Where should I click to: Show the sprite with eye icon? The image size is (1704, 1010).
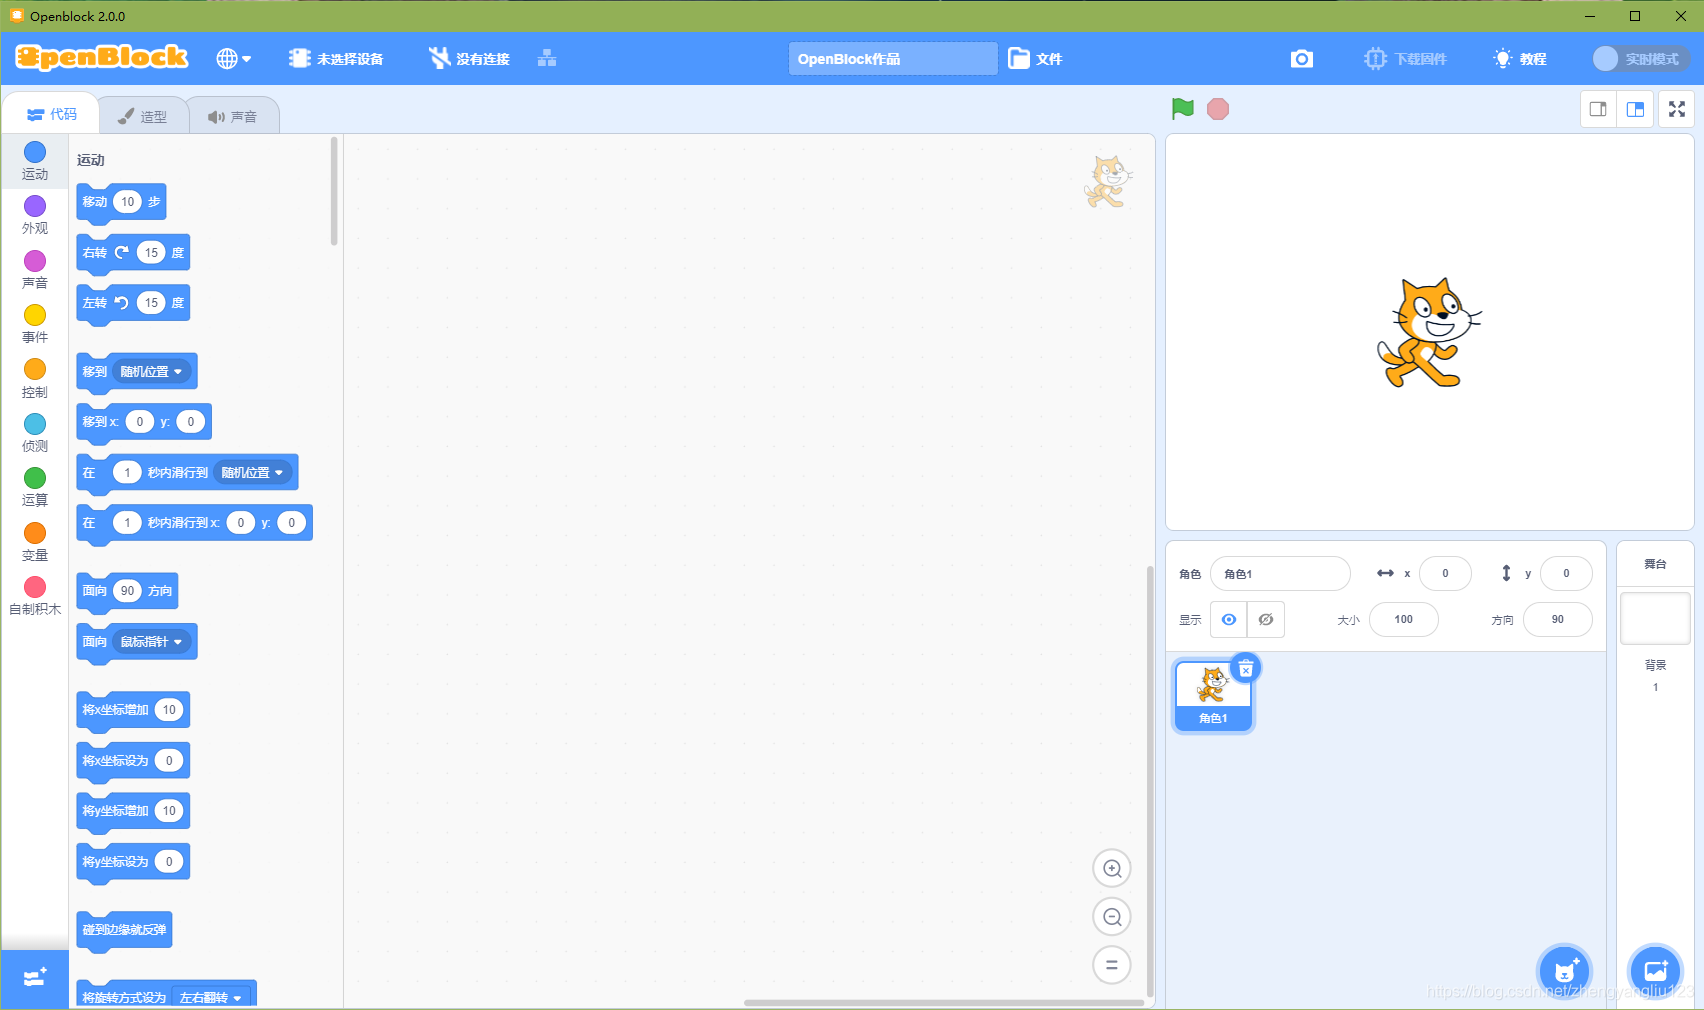point(1229,620)
